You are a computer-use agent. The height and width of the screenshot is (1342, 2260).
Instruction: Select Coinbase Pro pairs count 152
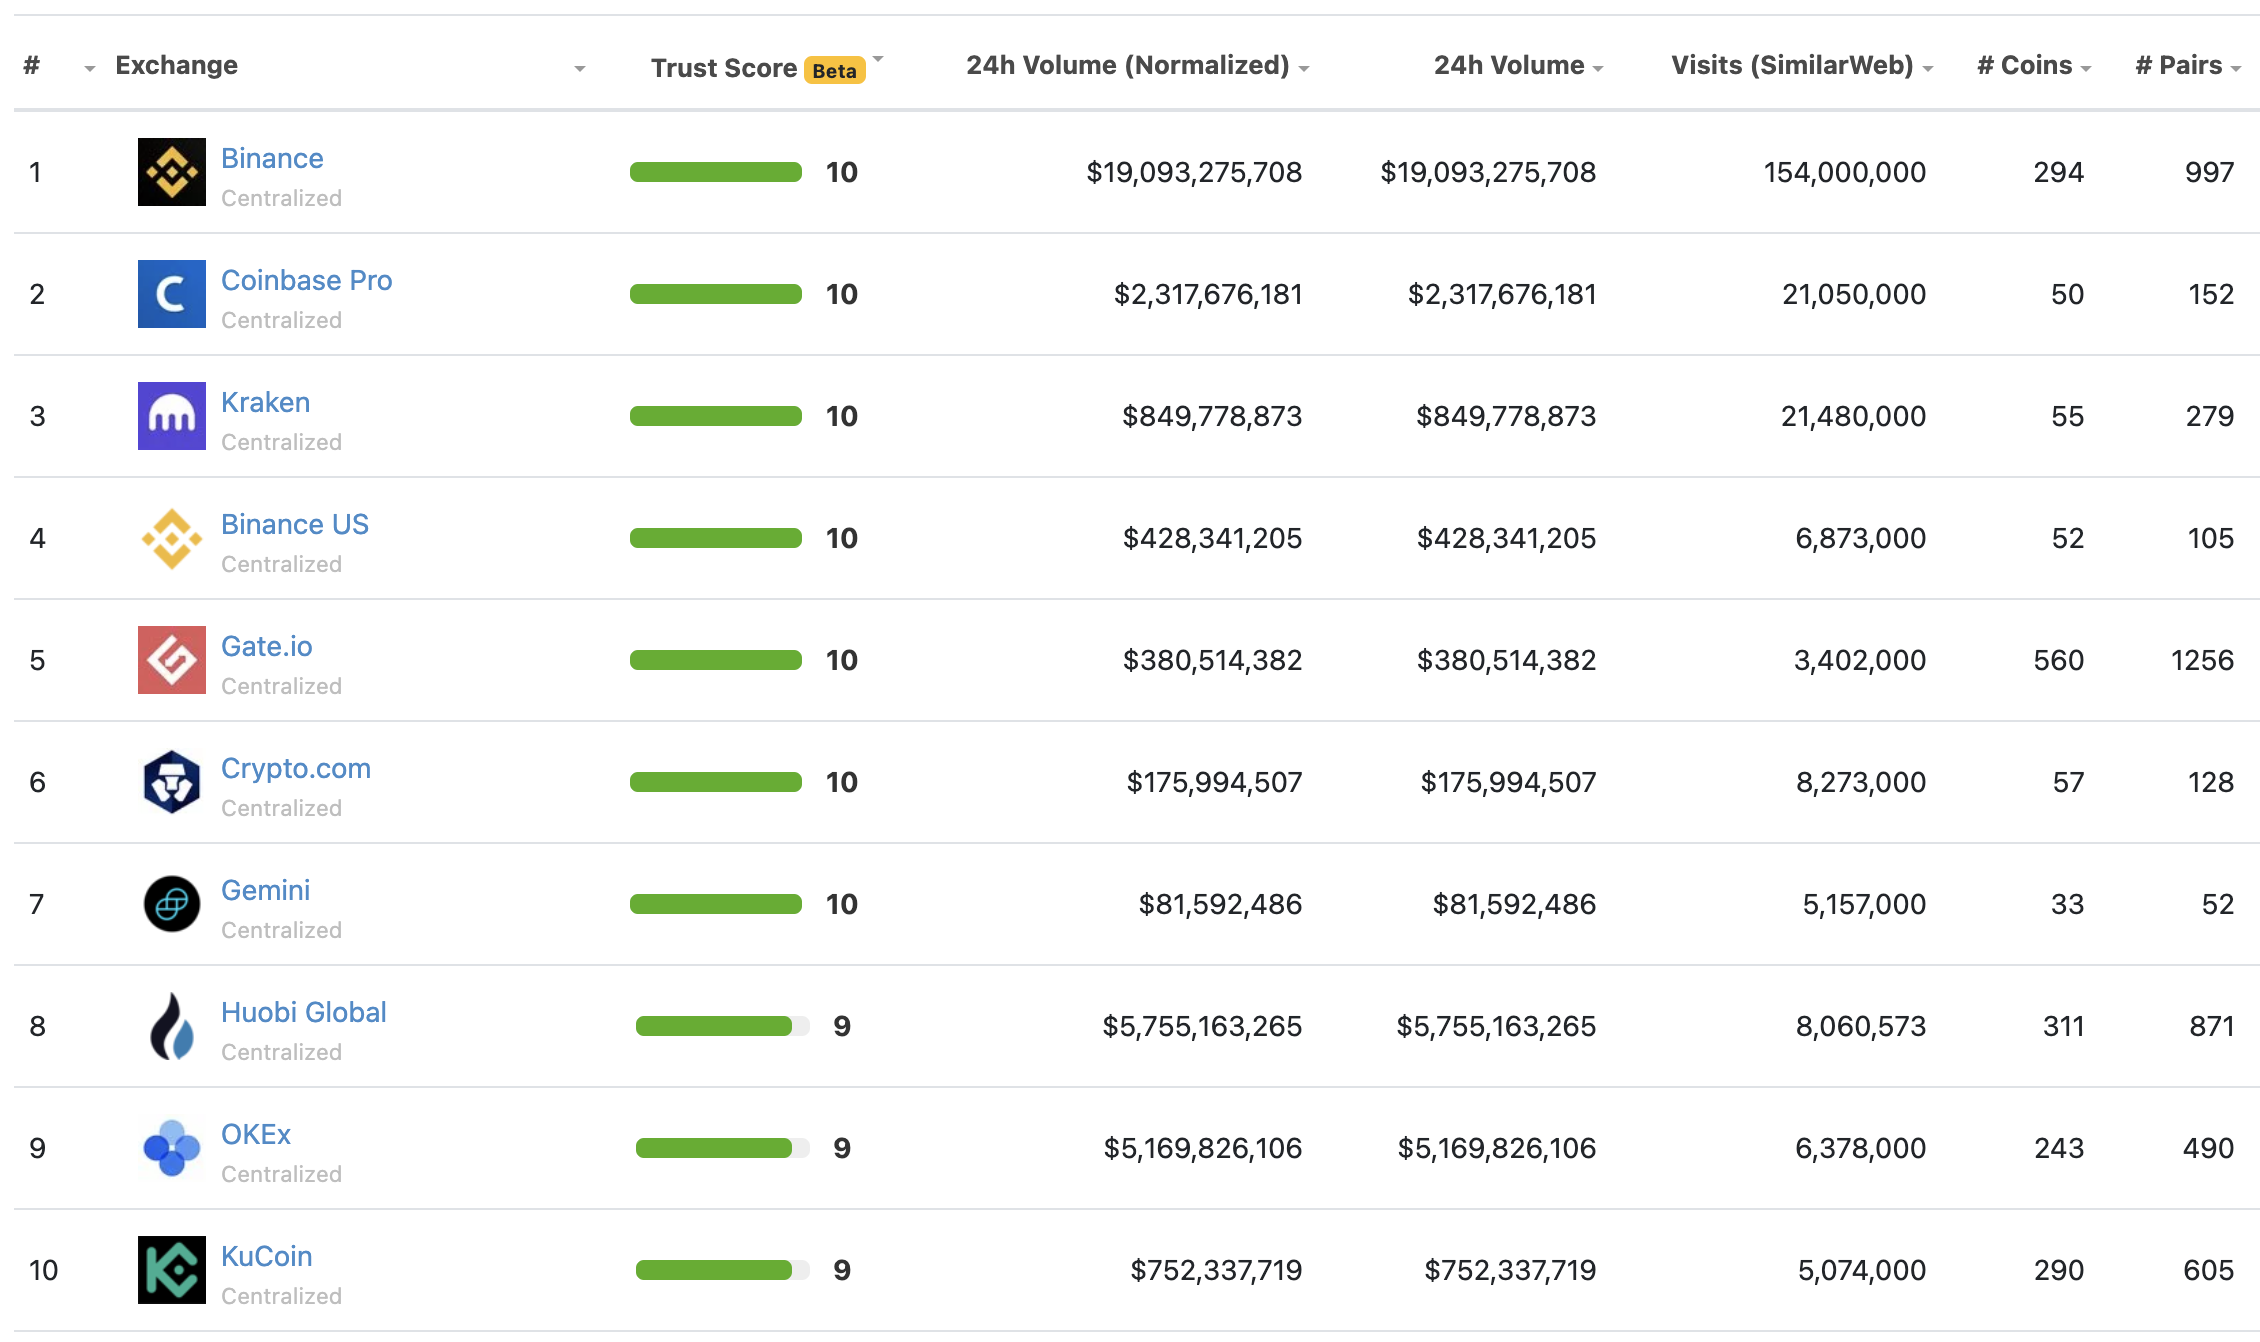pyautogui.click(x=2211, y=294)
